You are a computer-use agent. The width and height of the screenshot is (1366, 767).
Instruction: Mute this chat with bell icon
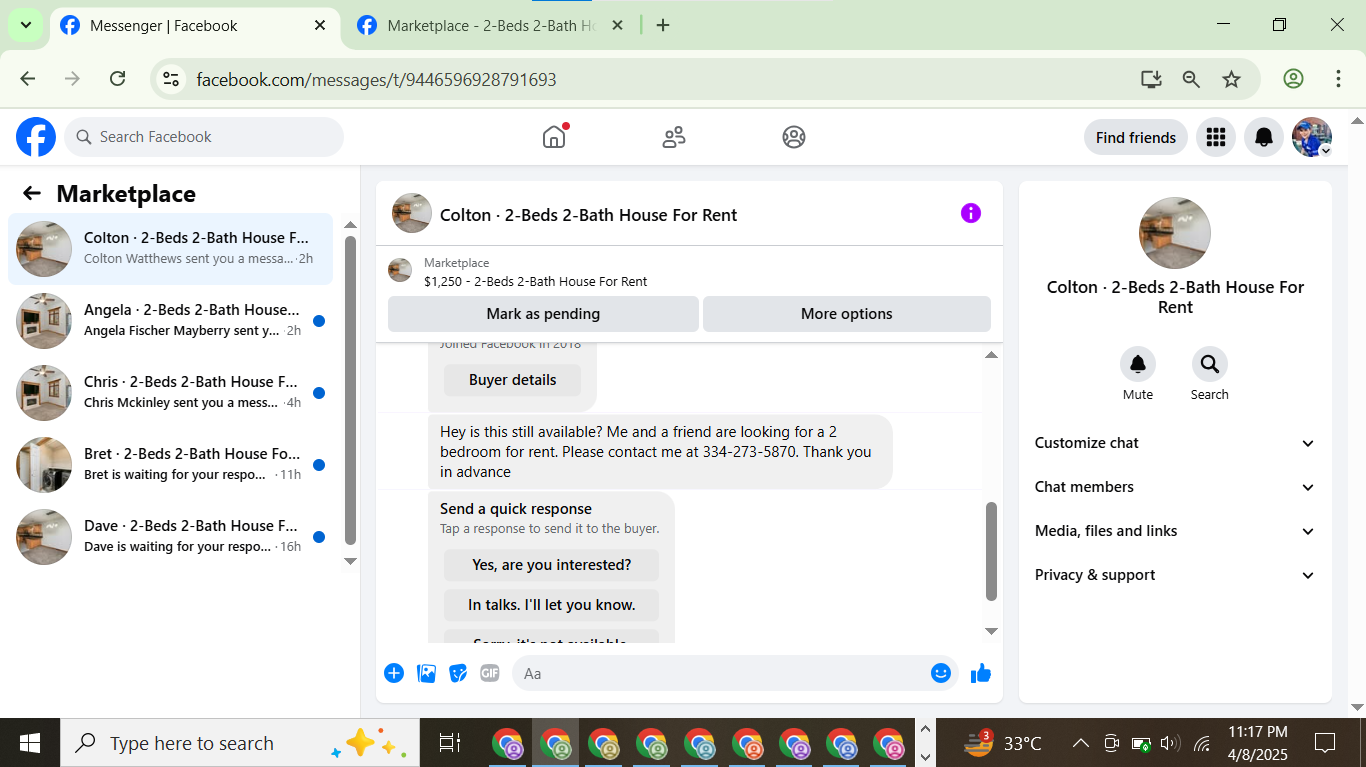click(1138, 364)
